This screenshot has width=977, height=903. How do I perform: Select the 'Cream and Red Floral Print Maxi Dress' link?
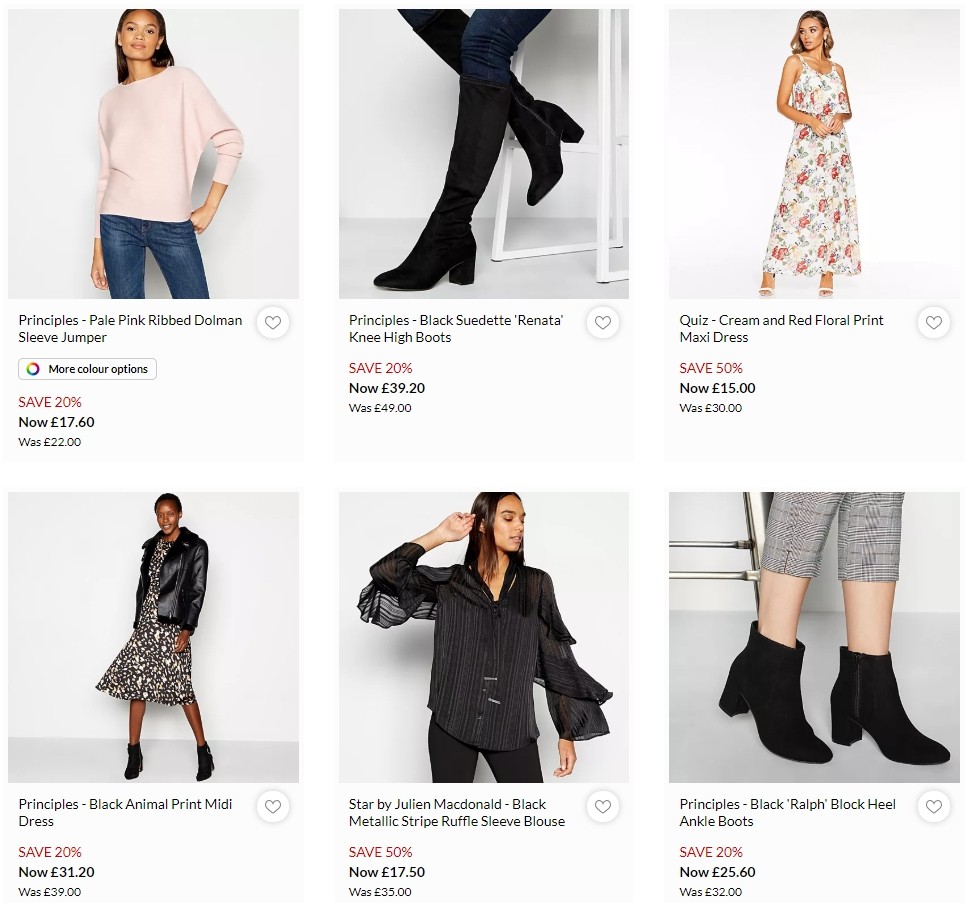[x=780, y=328]
